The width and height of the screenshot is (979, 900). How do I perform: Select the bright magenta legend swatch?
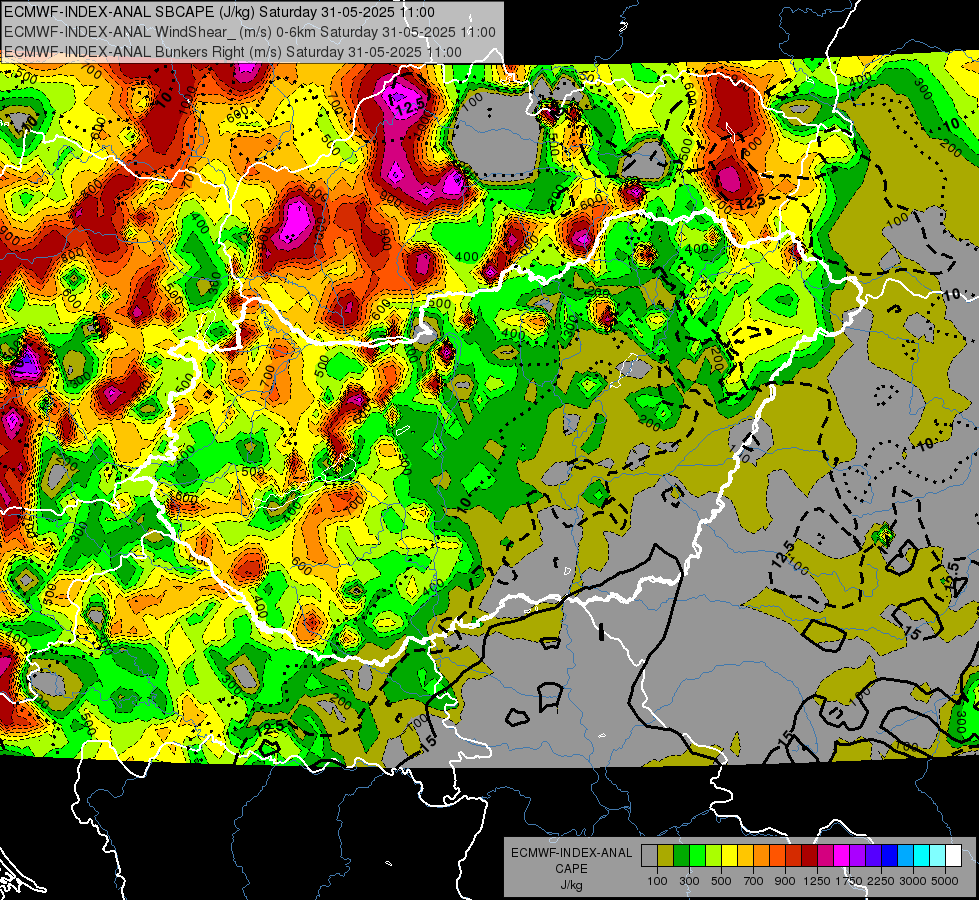click(842, 856)
